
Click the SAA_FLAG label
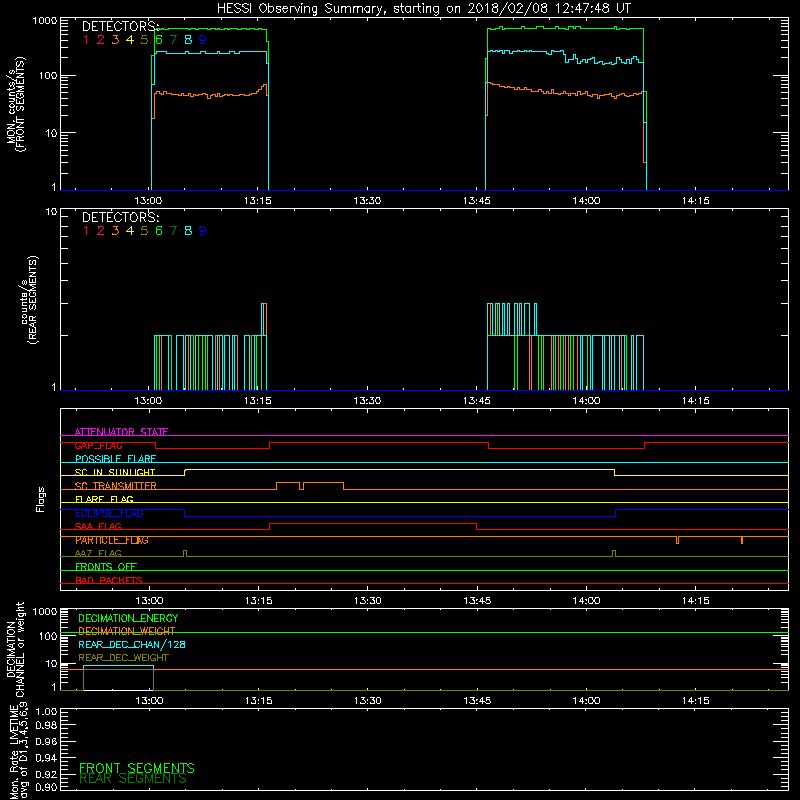click(x=98, y=526)
